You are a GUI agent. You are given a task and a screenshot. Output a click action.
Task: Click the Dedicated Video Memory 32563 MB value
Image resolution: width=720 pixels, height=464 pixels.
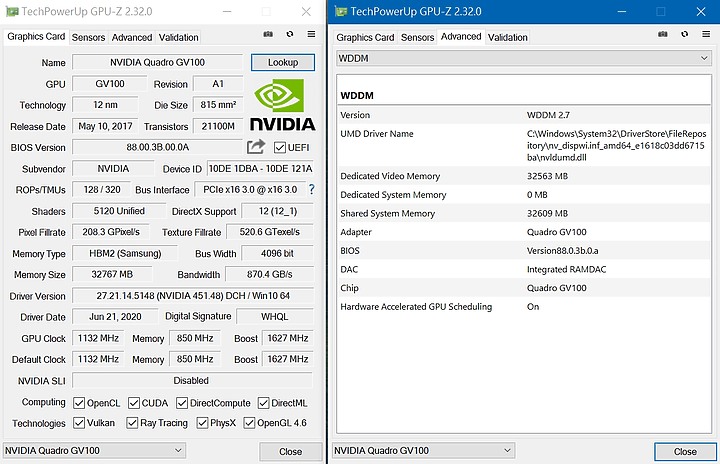click(x=547, y=176)
